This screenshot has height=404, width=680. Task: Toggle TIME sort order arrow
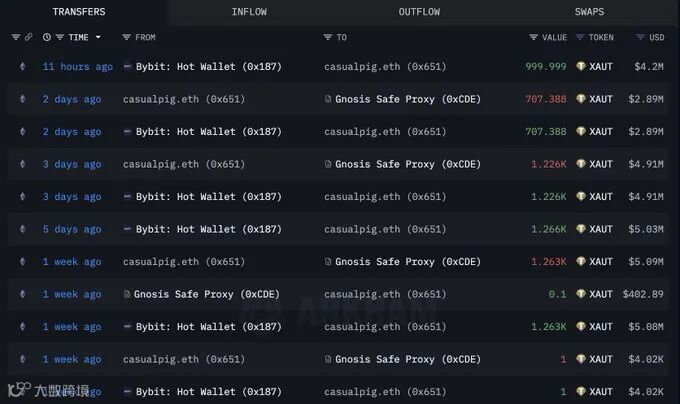coord(98,37)
